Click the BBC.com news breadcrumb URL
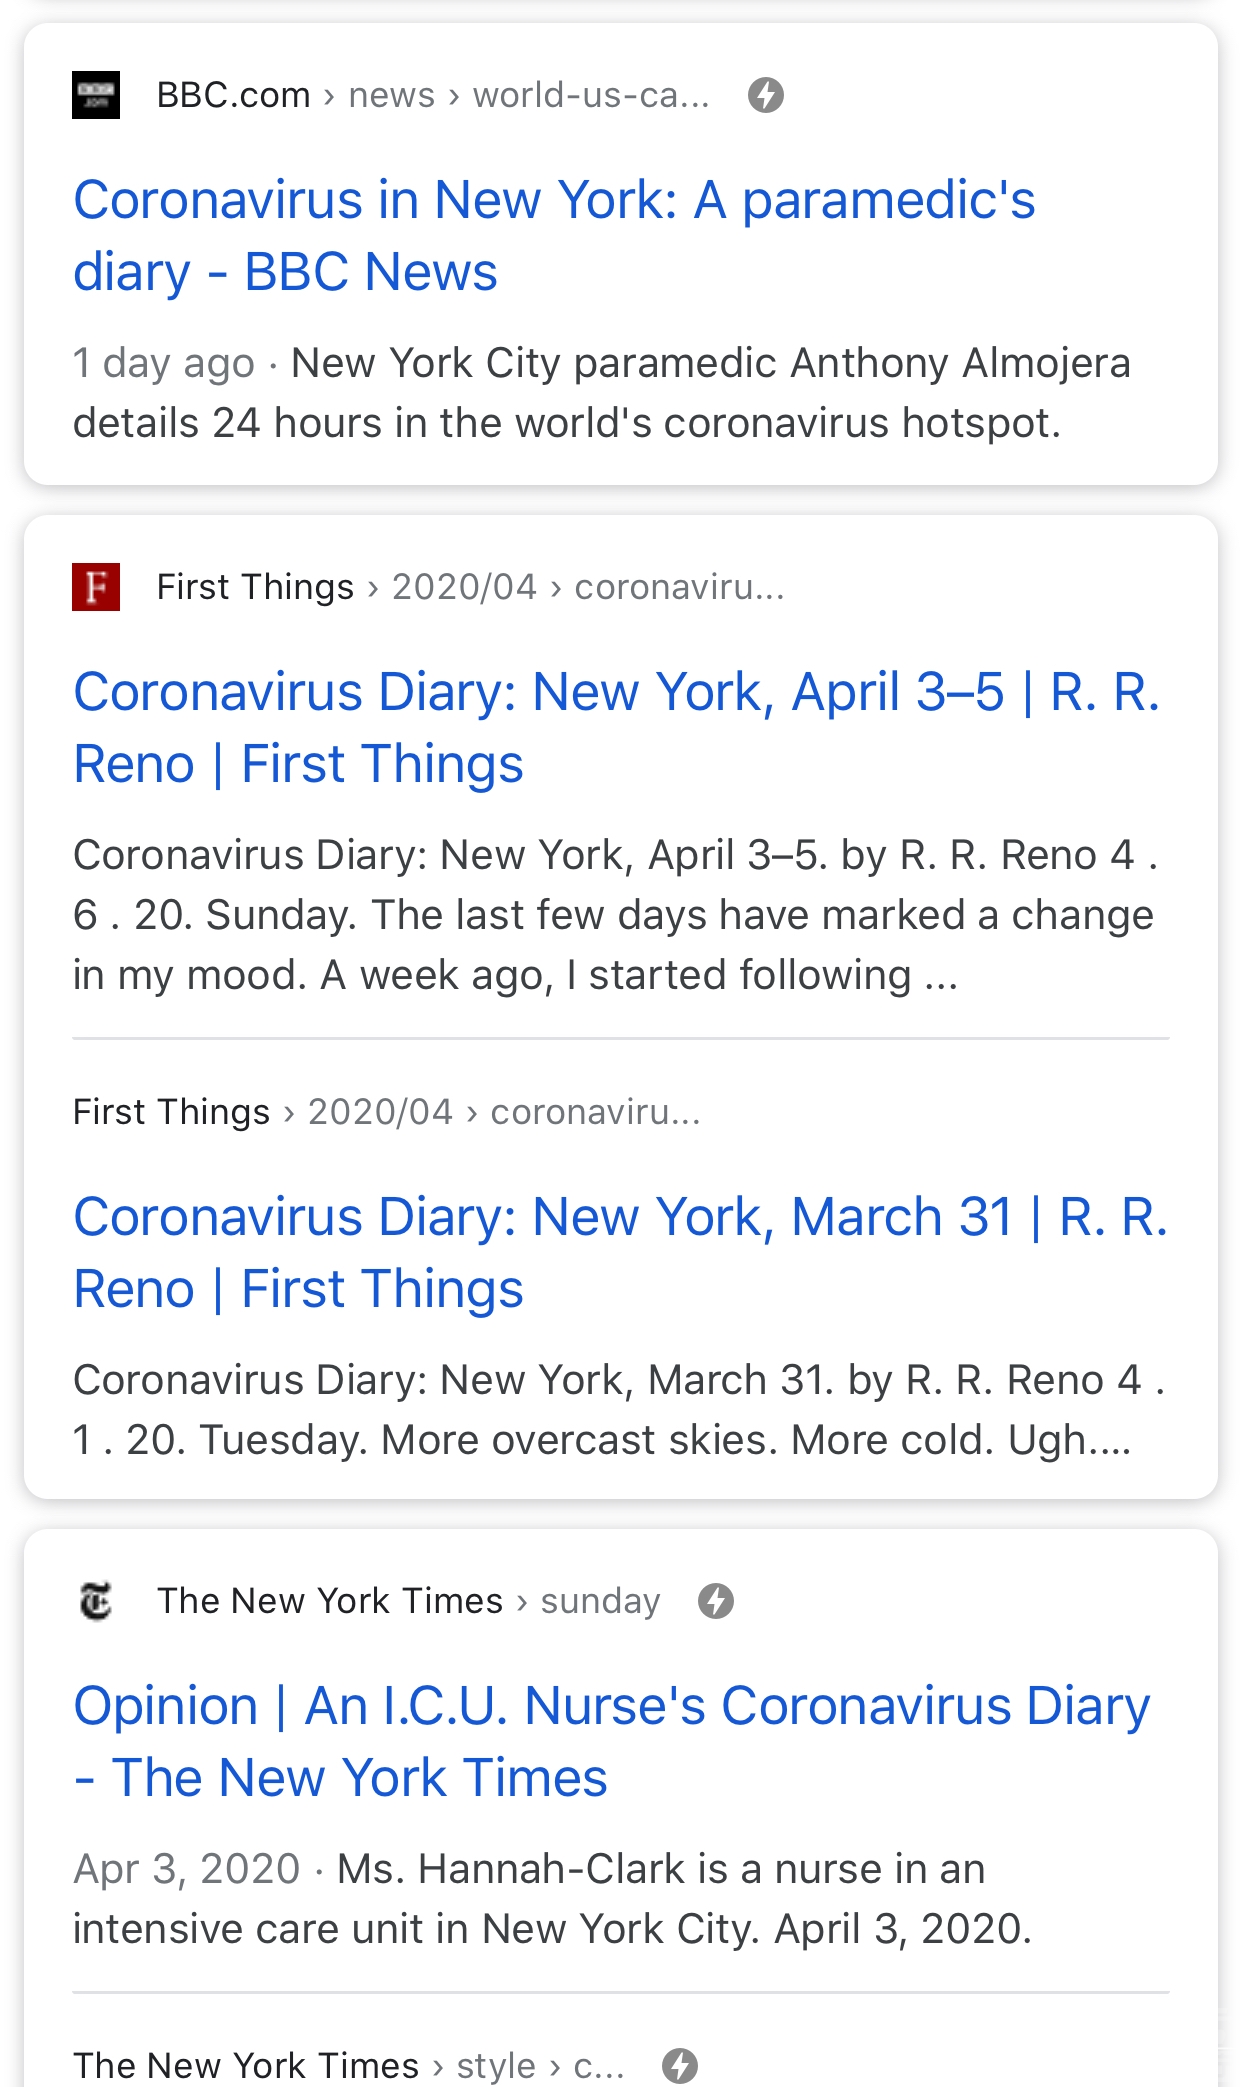The height and width of the screenshot is (2087, 1242). (x=433, y=95)
